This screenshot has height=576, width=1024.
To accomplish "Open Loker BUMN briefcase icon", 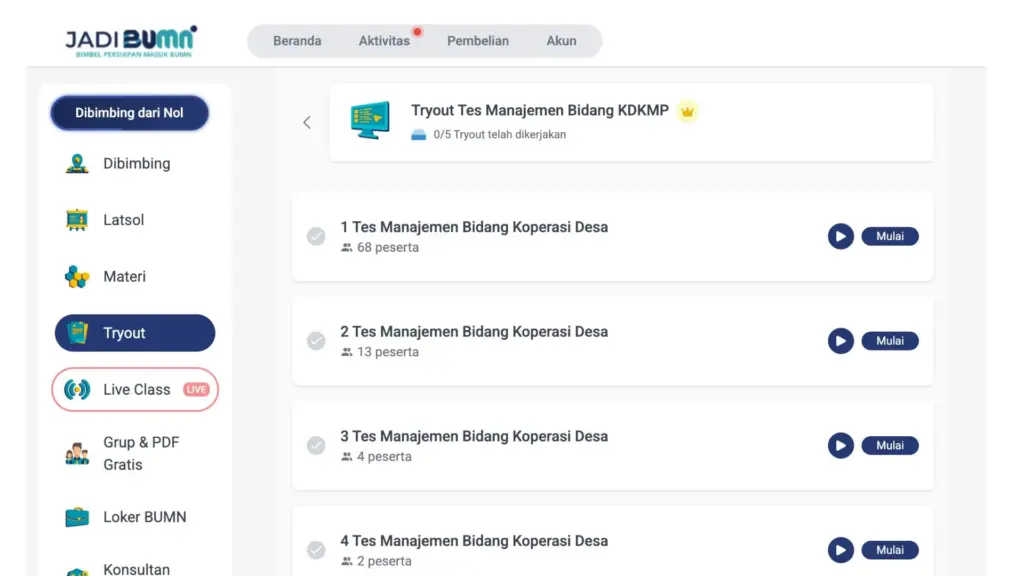I will click(x=77, y=517).
